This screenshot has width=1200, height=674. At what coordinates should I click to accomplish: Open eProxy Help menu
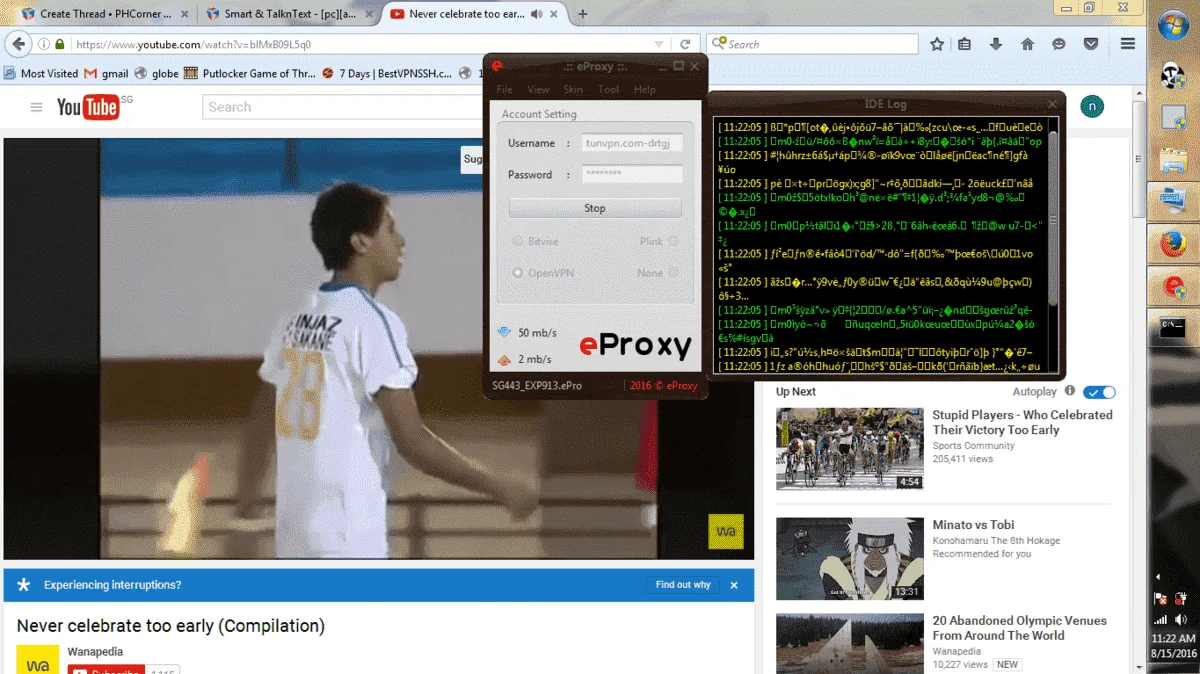tap(645, 90)
